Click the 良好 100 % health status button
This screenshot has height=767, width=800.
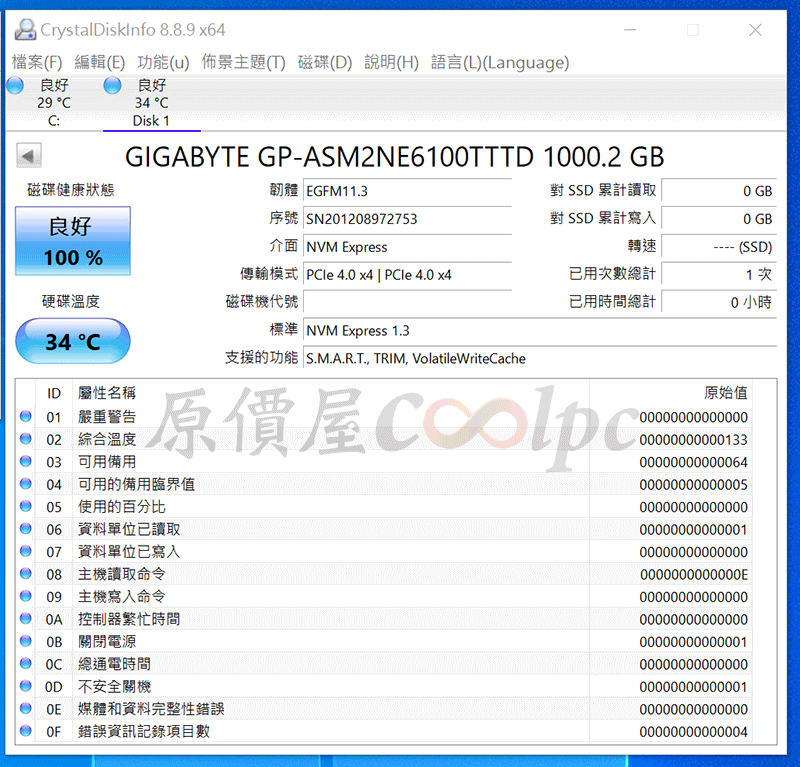pyautogui.click(x=73, y=241)
